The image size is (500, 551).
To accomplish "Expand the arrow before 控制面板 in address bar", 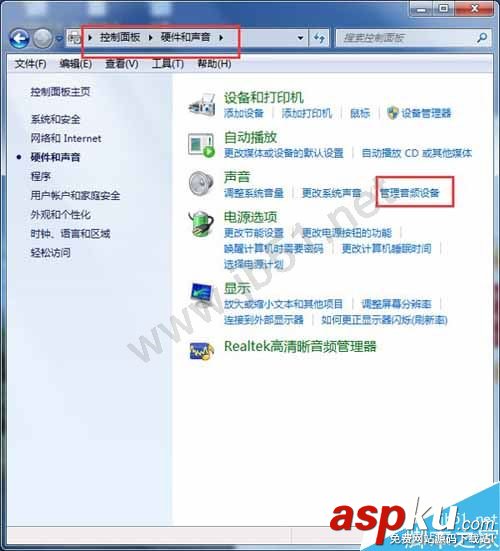I will coord(90,38).
